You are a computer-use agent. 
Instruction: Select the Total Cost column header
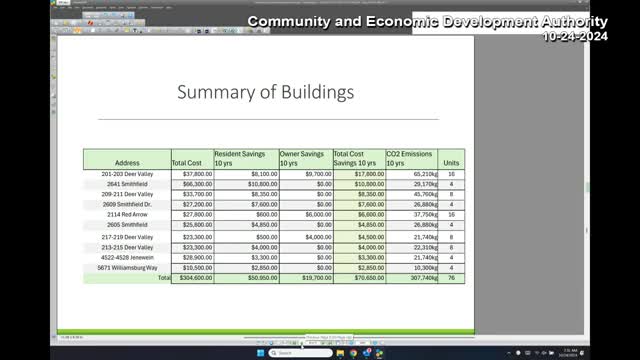pyautogui.click(x=193, y=160)
